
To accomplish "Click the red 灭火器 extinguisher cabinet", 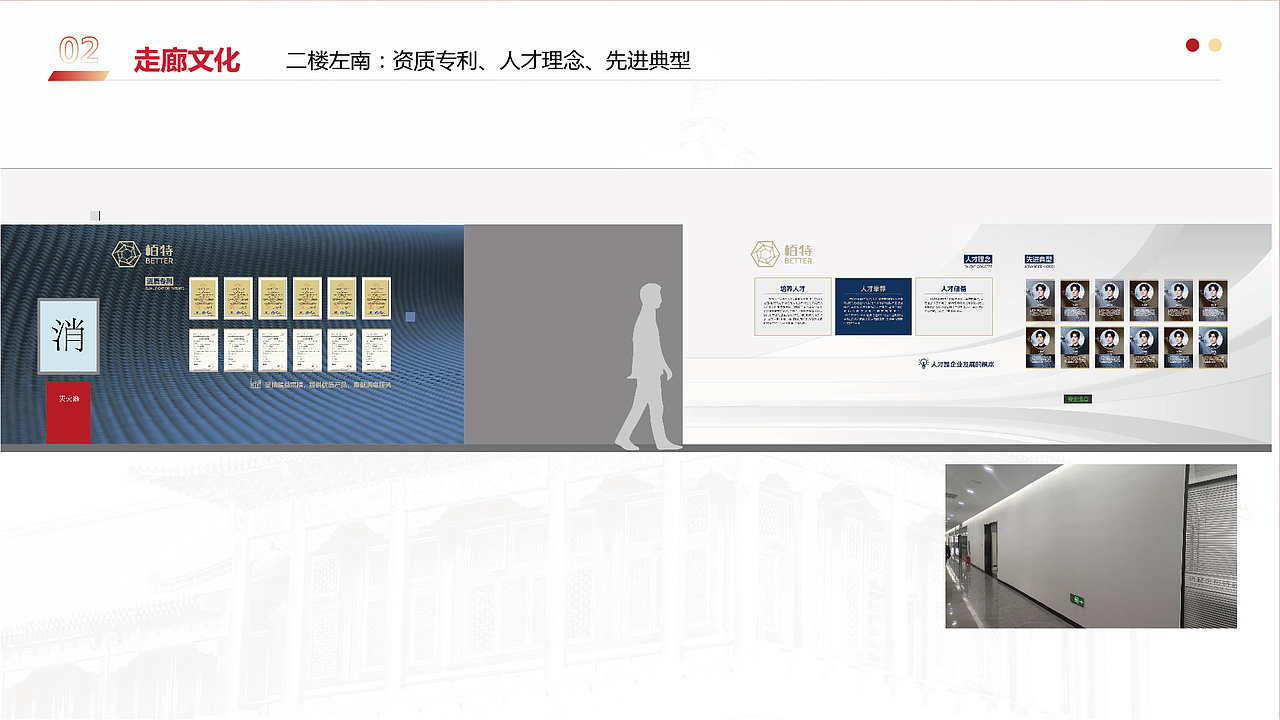I will (x=66, y=410).
